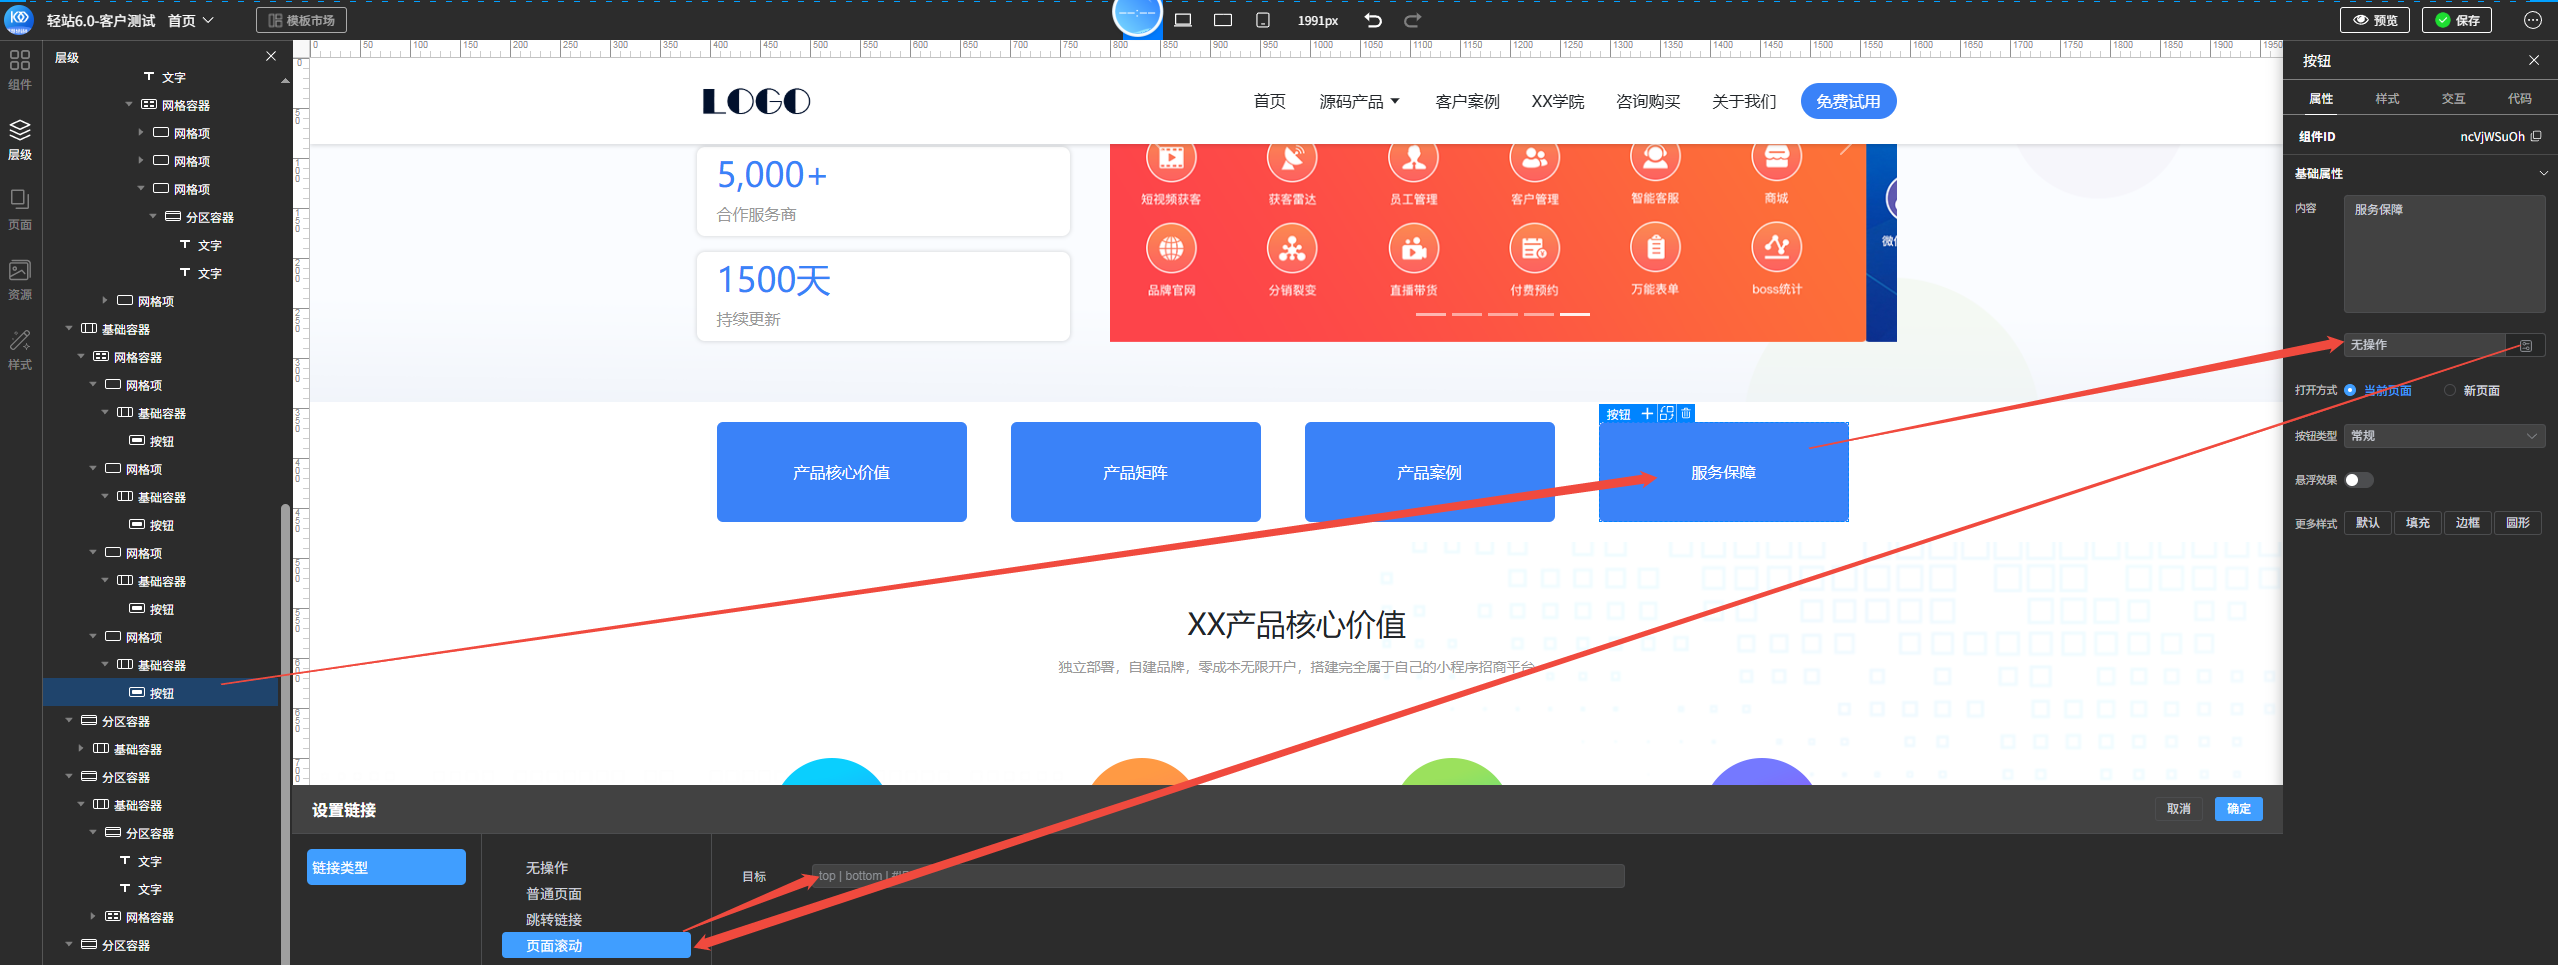Select 链接类型 in link settings
Screen dimensions: 2558x965
[386, 867]
